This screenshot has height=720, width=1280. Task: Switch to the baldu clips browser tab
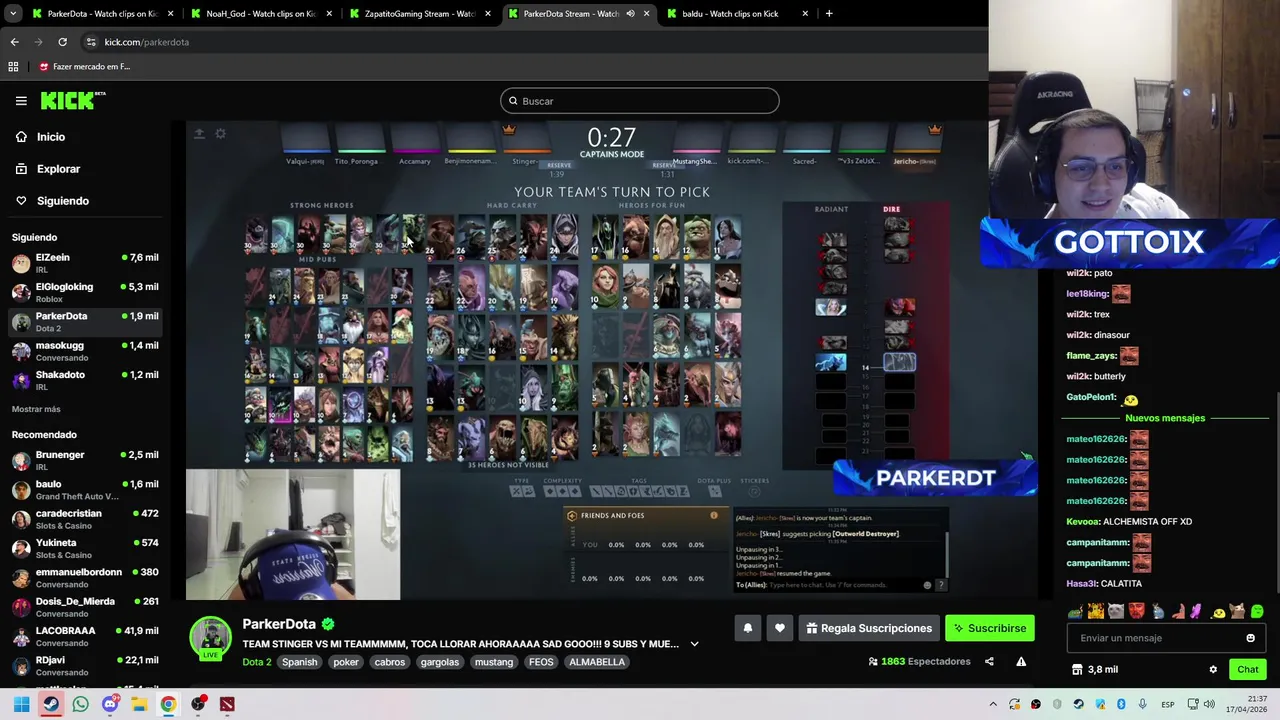point(738,13)
